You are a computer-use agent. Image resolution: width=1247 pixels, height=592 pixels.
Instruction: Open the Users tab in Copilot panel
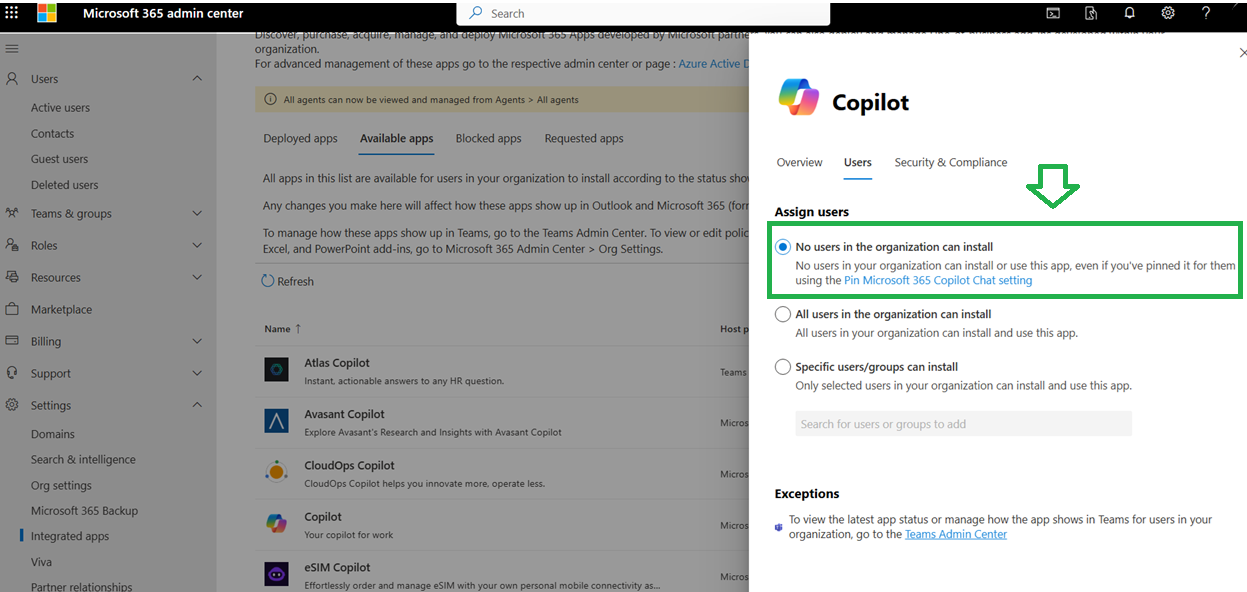click(x=858, y=162)
